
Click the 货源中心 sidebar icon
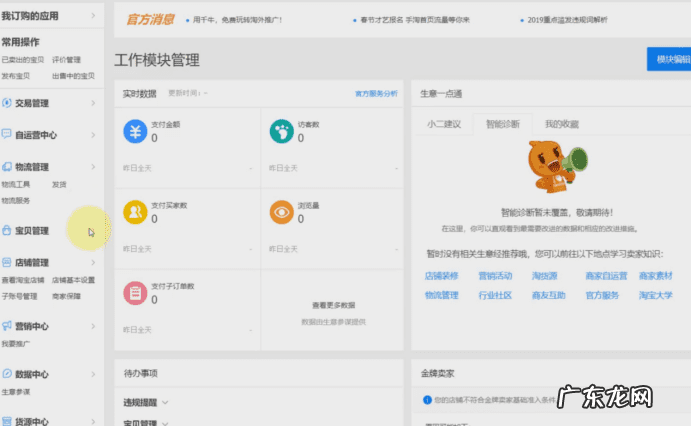click(7, 422)
